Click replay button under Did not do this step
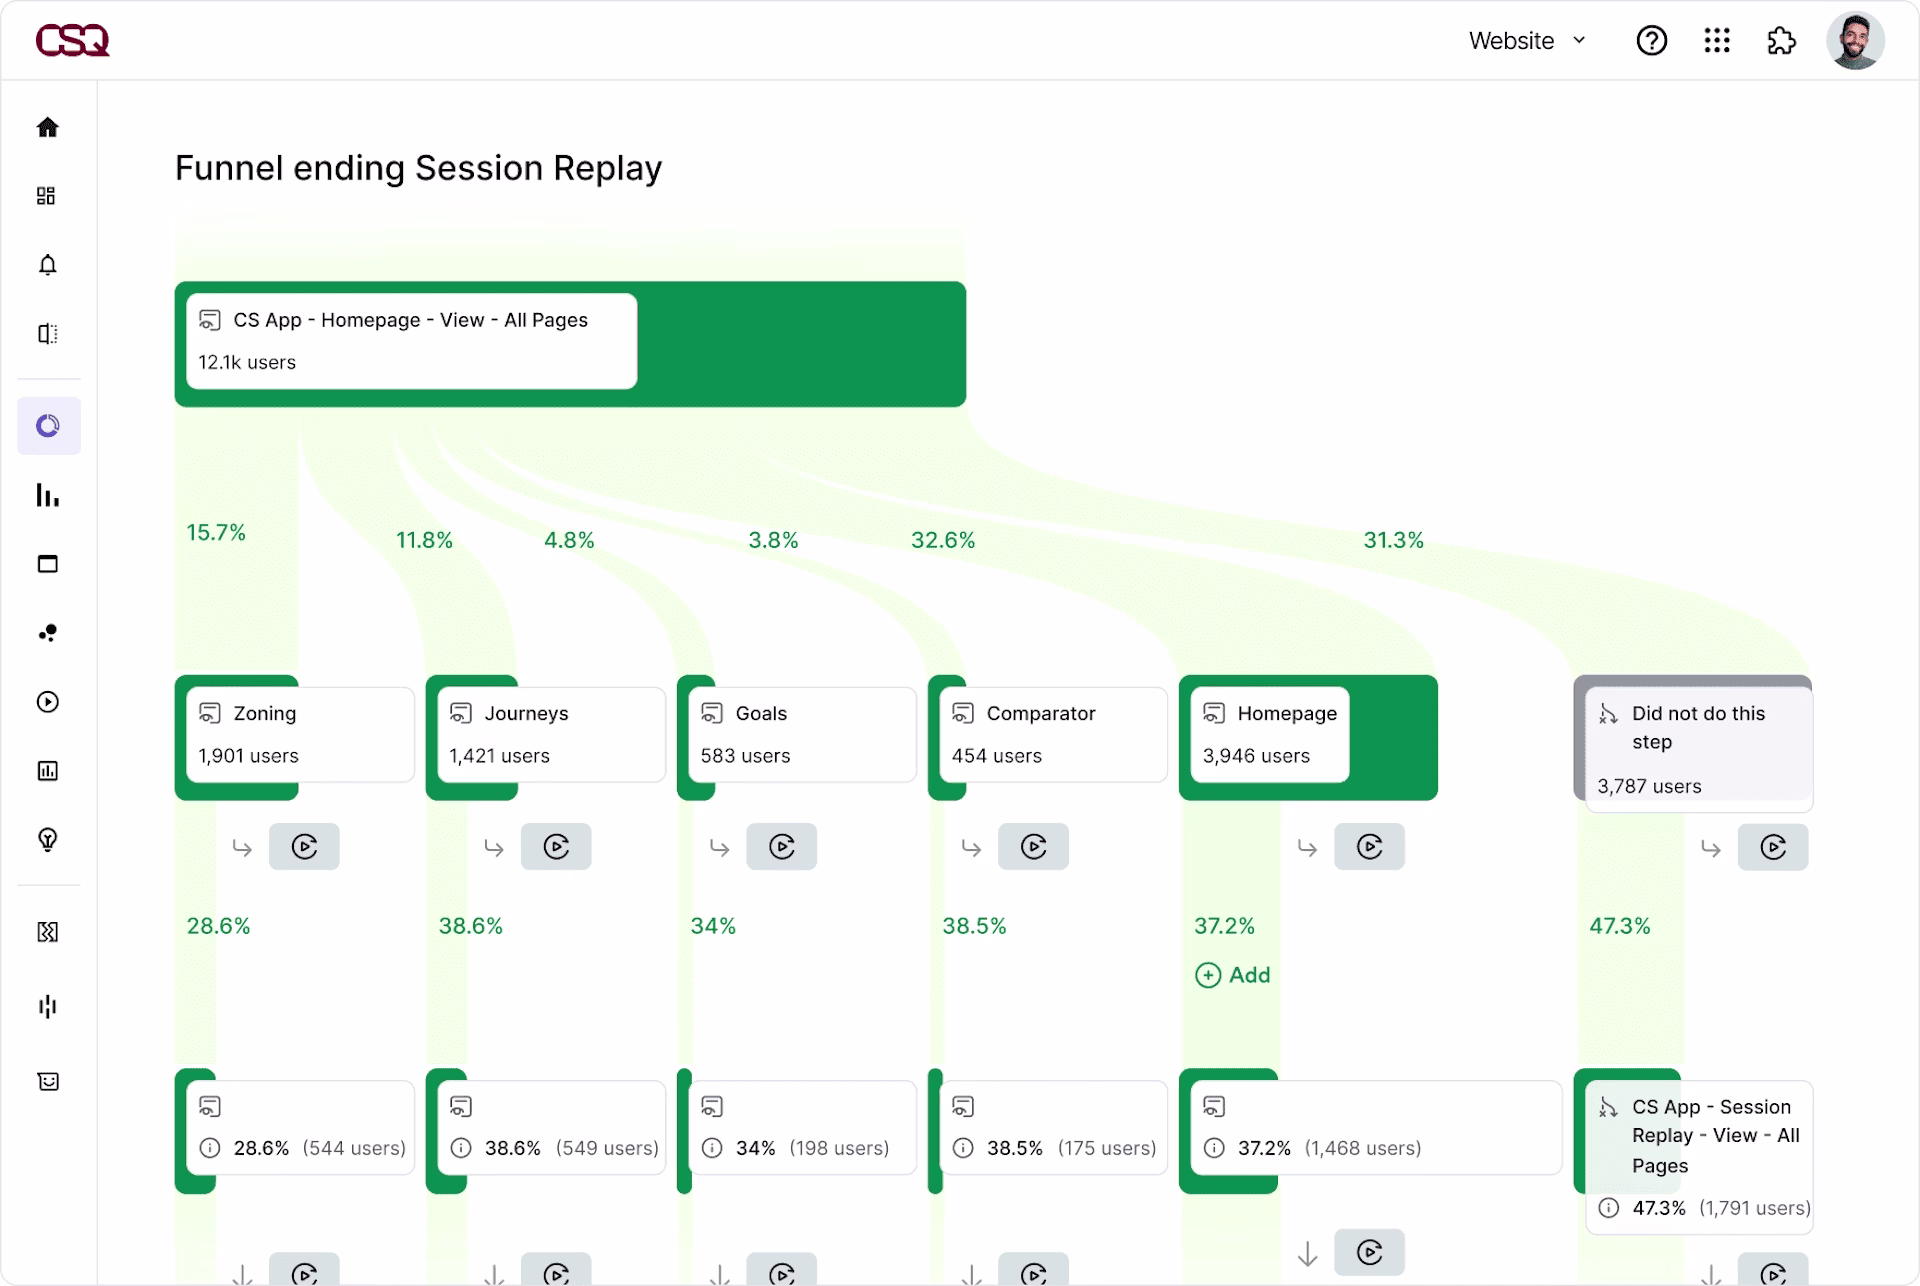1920x1286 pixels. pos(1773,847)
